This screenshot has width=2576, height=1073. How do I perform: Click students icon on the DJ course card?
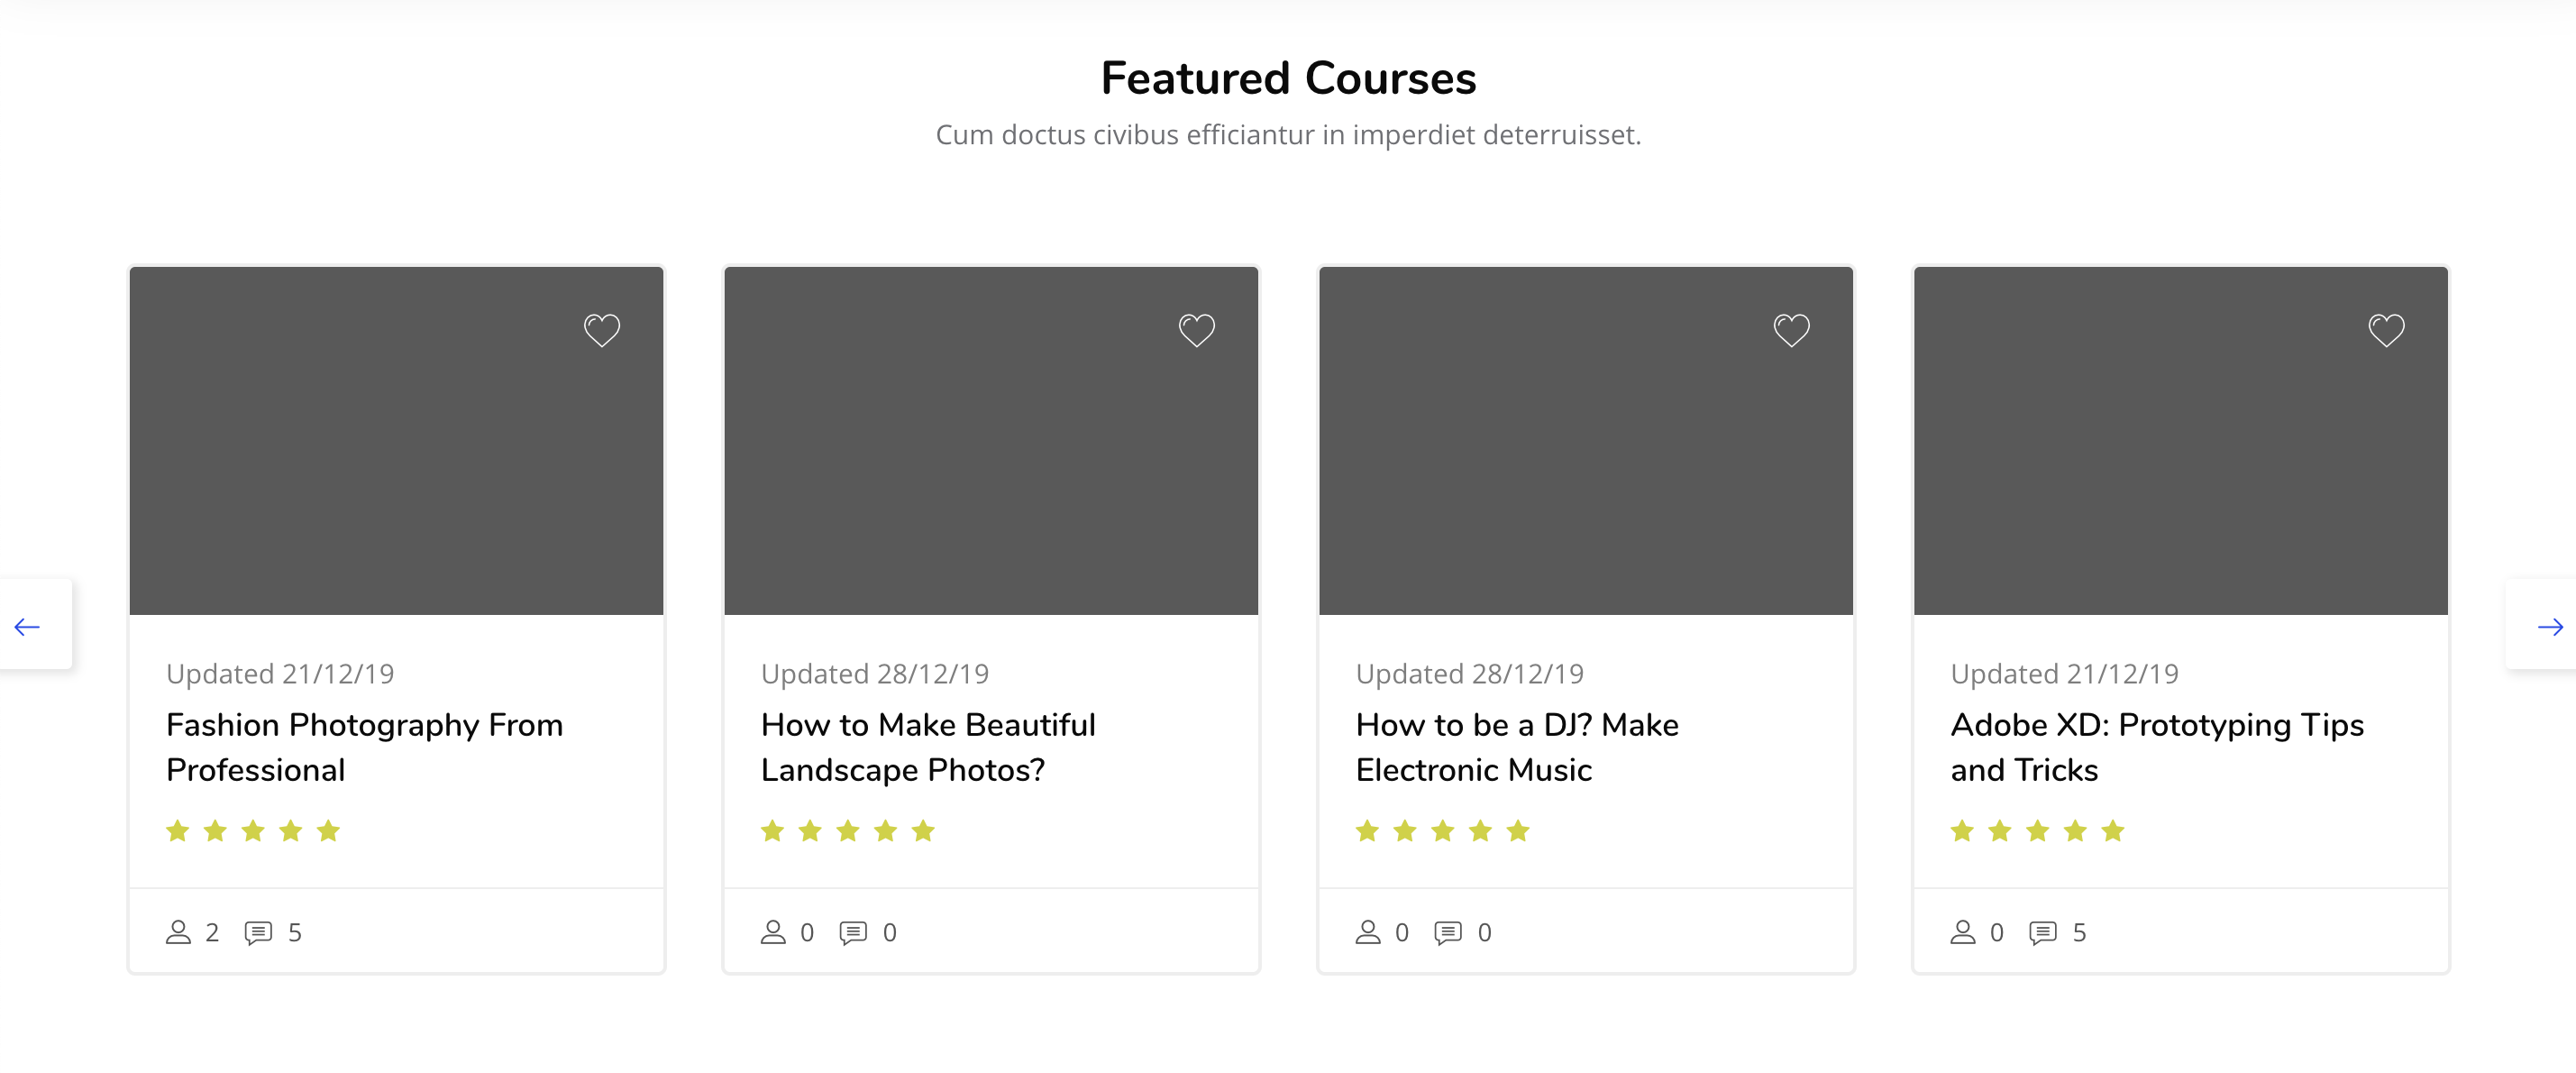[x=1368, y=932]
